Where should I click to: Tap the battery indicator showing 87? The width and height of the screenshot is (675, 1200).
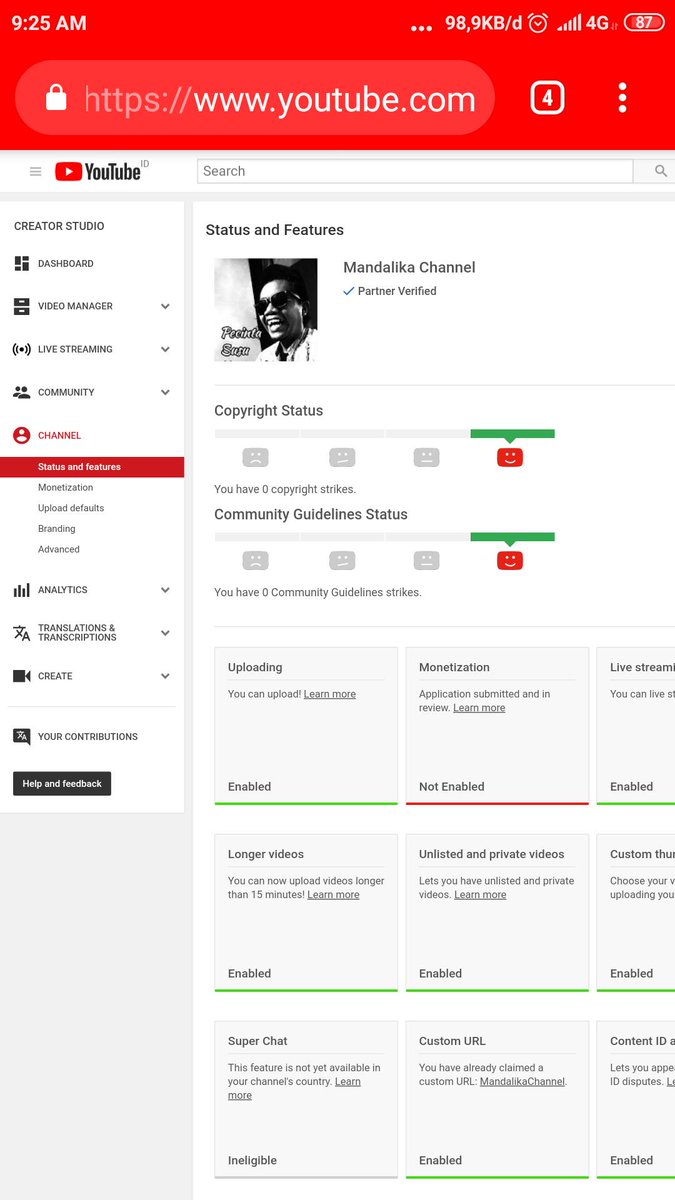(x=644, y=23)
